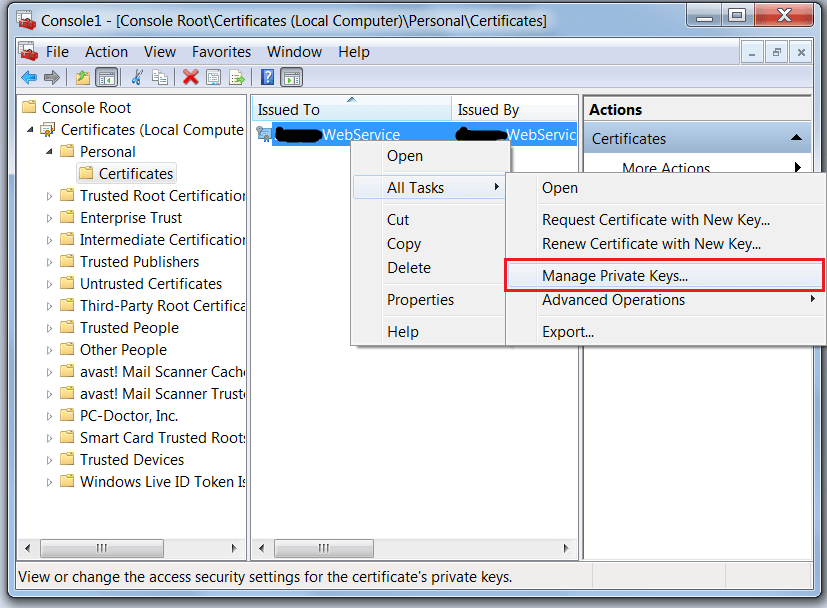Open the More Actions submenu arrow
This screenshot has height=608, width=827.
pyautogui.click(x=798, y=167)
